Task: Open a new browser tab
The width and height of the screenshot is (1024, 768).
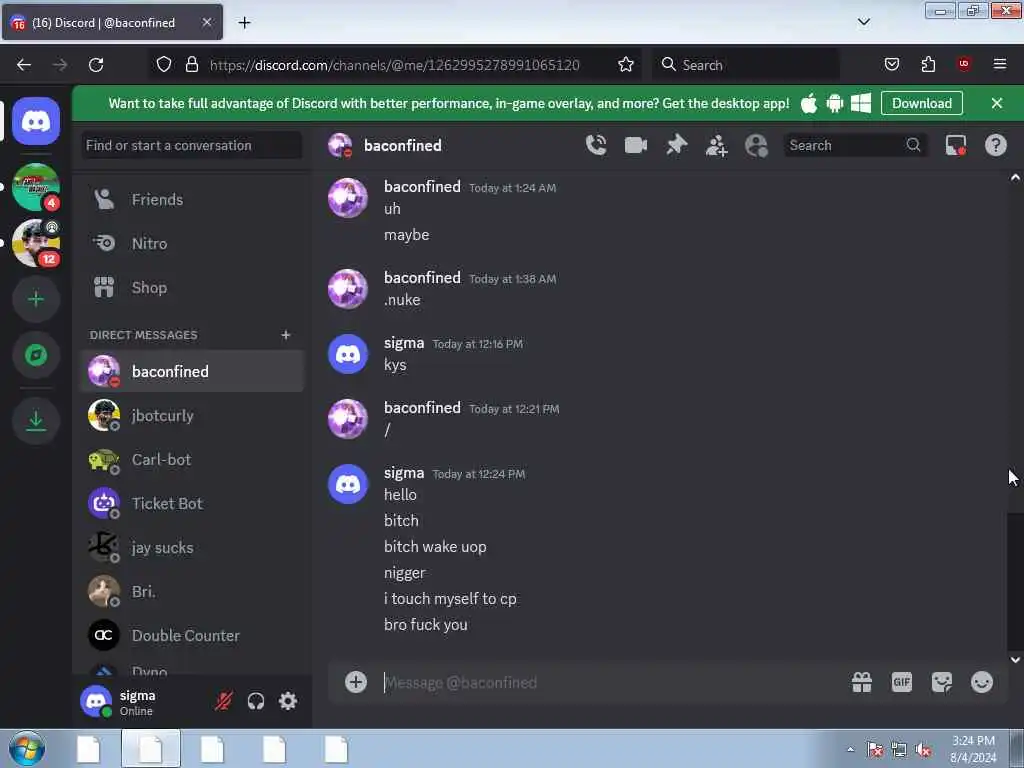Action: coord(244,23)
